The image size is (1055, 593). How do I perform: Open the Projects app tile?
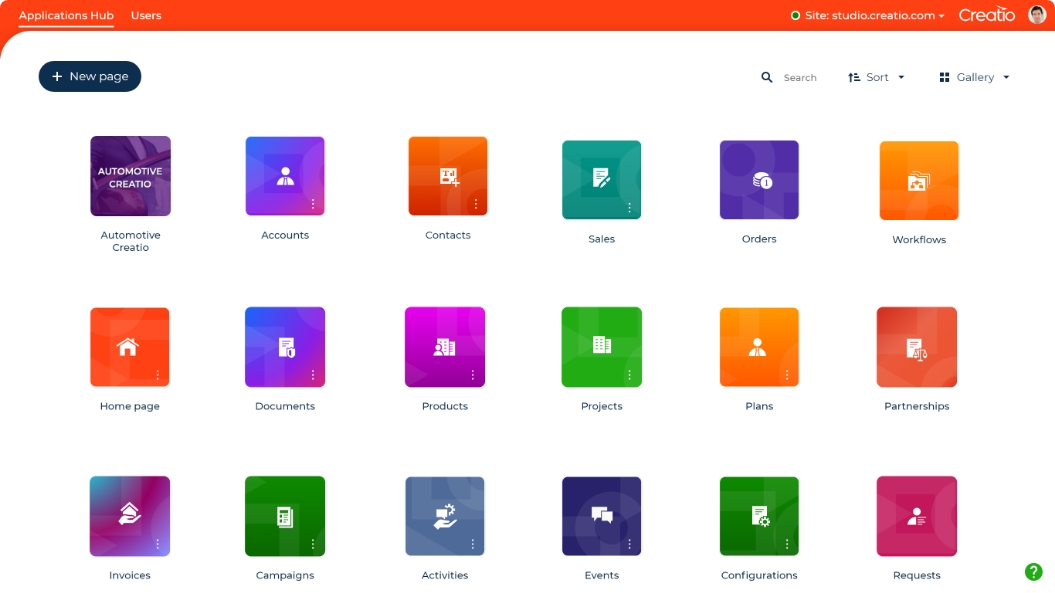click(x=602, y=347)
